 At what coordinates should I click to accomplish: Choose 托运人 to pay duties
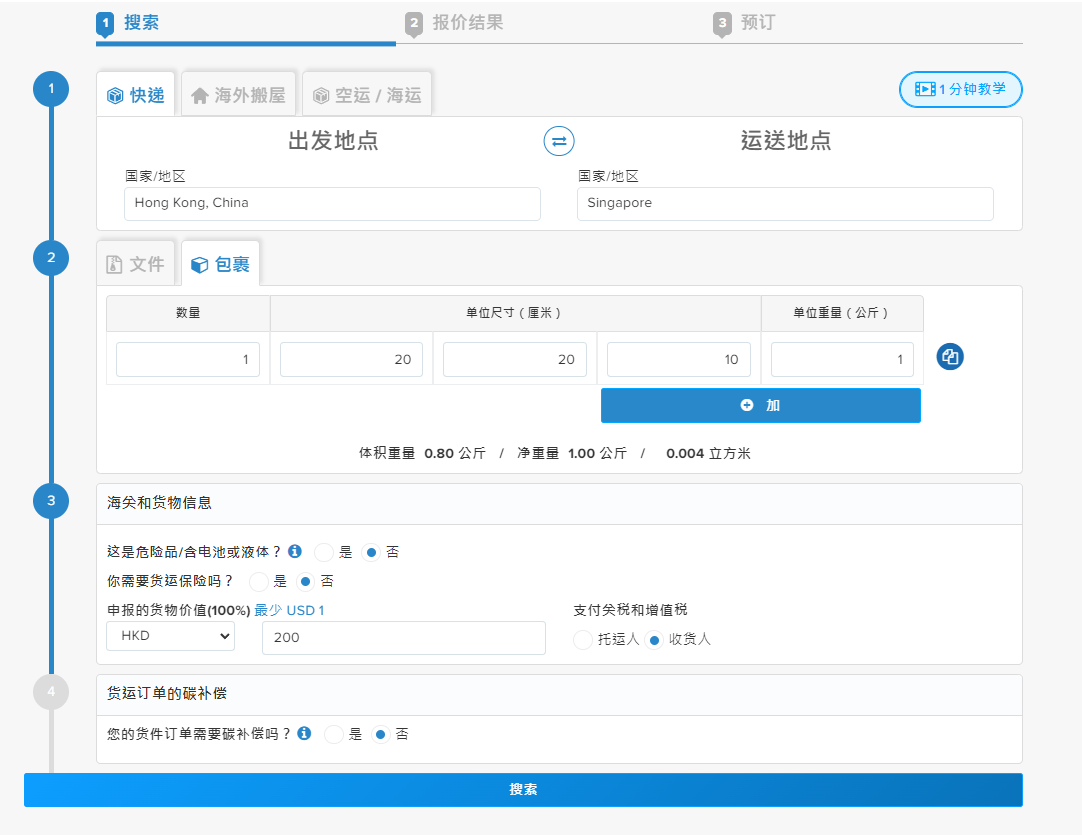point(583,640)
